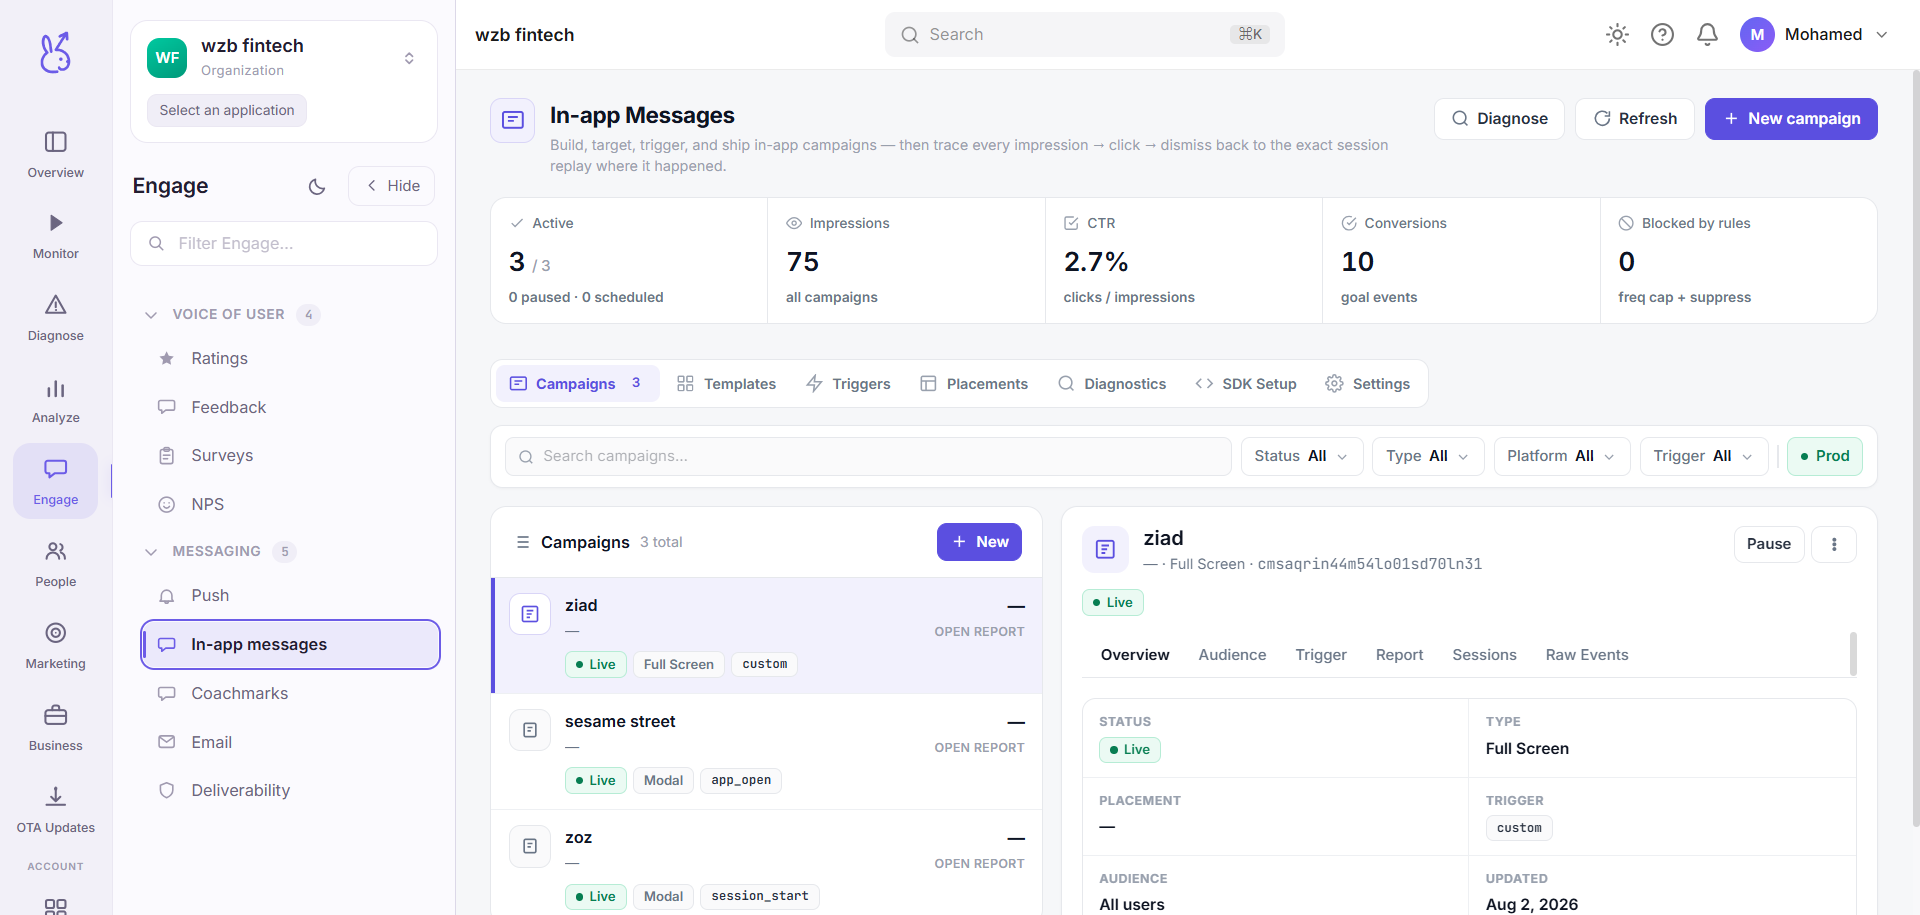Open the Type All filter dropdown
Image resolution: width=1920 pixels, height=915 pixels.
pos(1428,456)
